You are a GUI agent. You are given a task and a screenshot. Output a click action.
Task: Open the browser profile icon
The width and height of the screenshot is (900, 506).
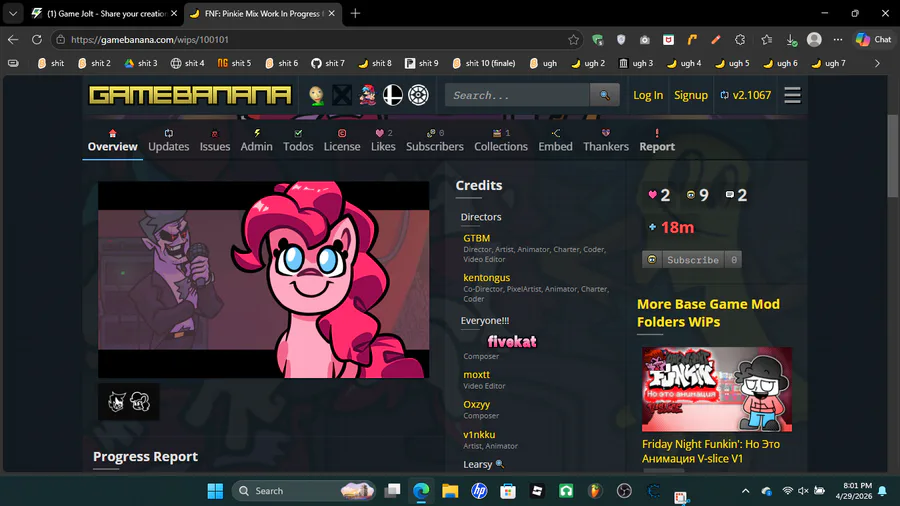pos(814,40)
